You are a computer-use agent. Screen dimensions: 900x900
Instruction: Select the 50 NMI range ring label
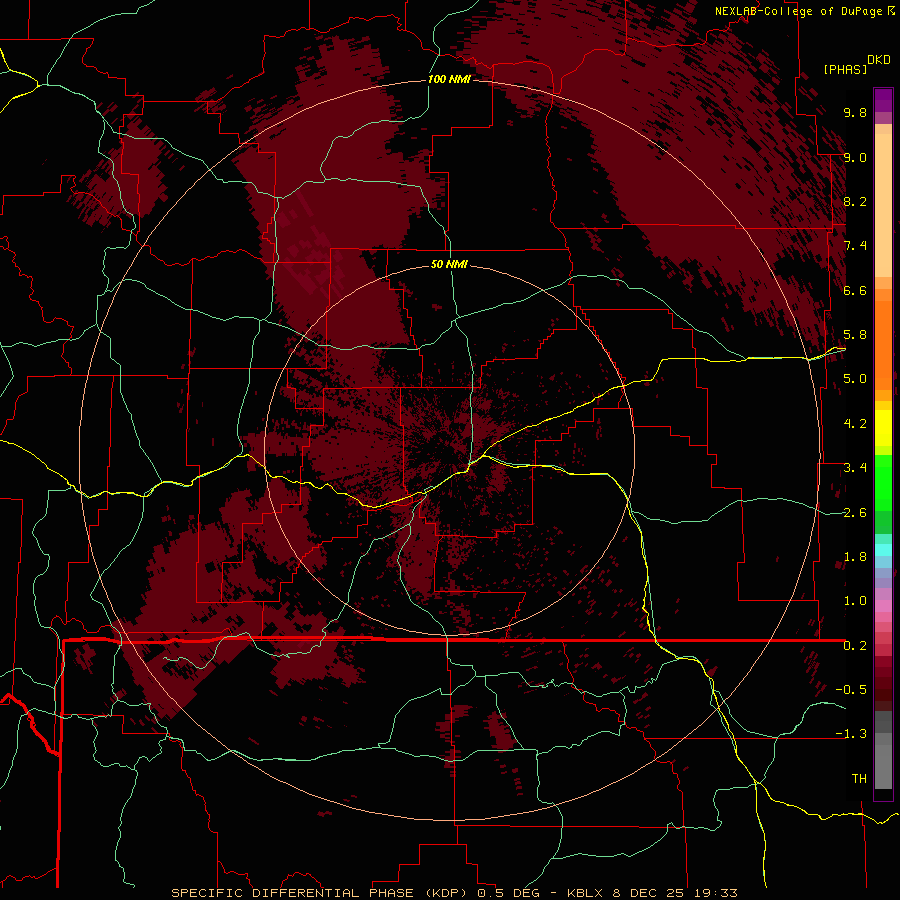(449, 264)
